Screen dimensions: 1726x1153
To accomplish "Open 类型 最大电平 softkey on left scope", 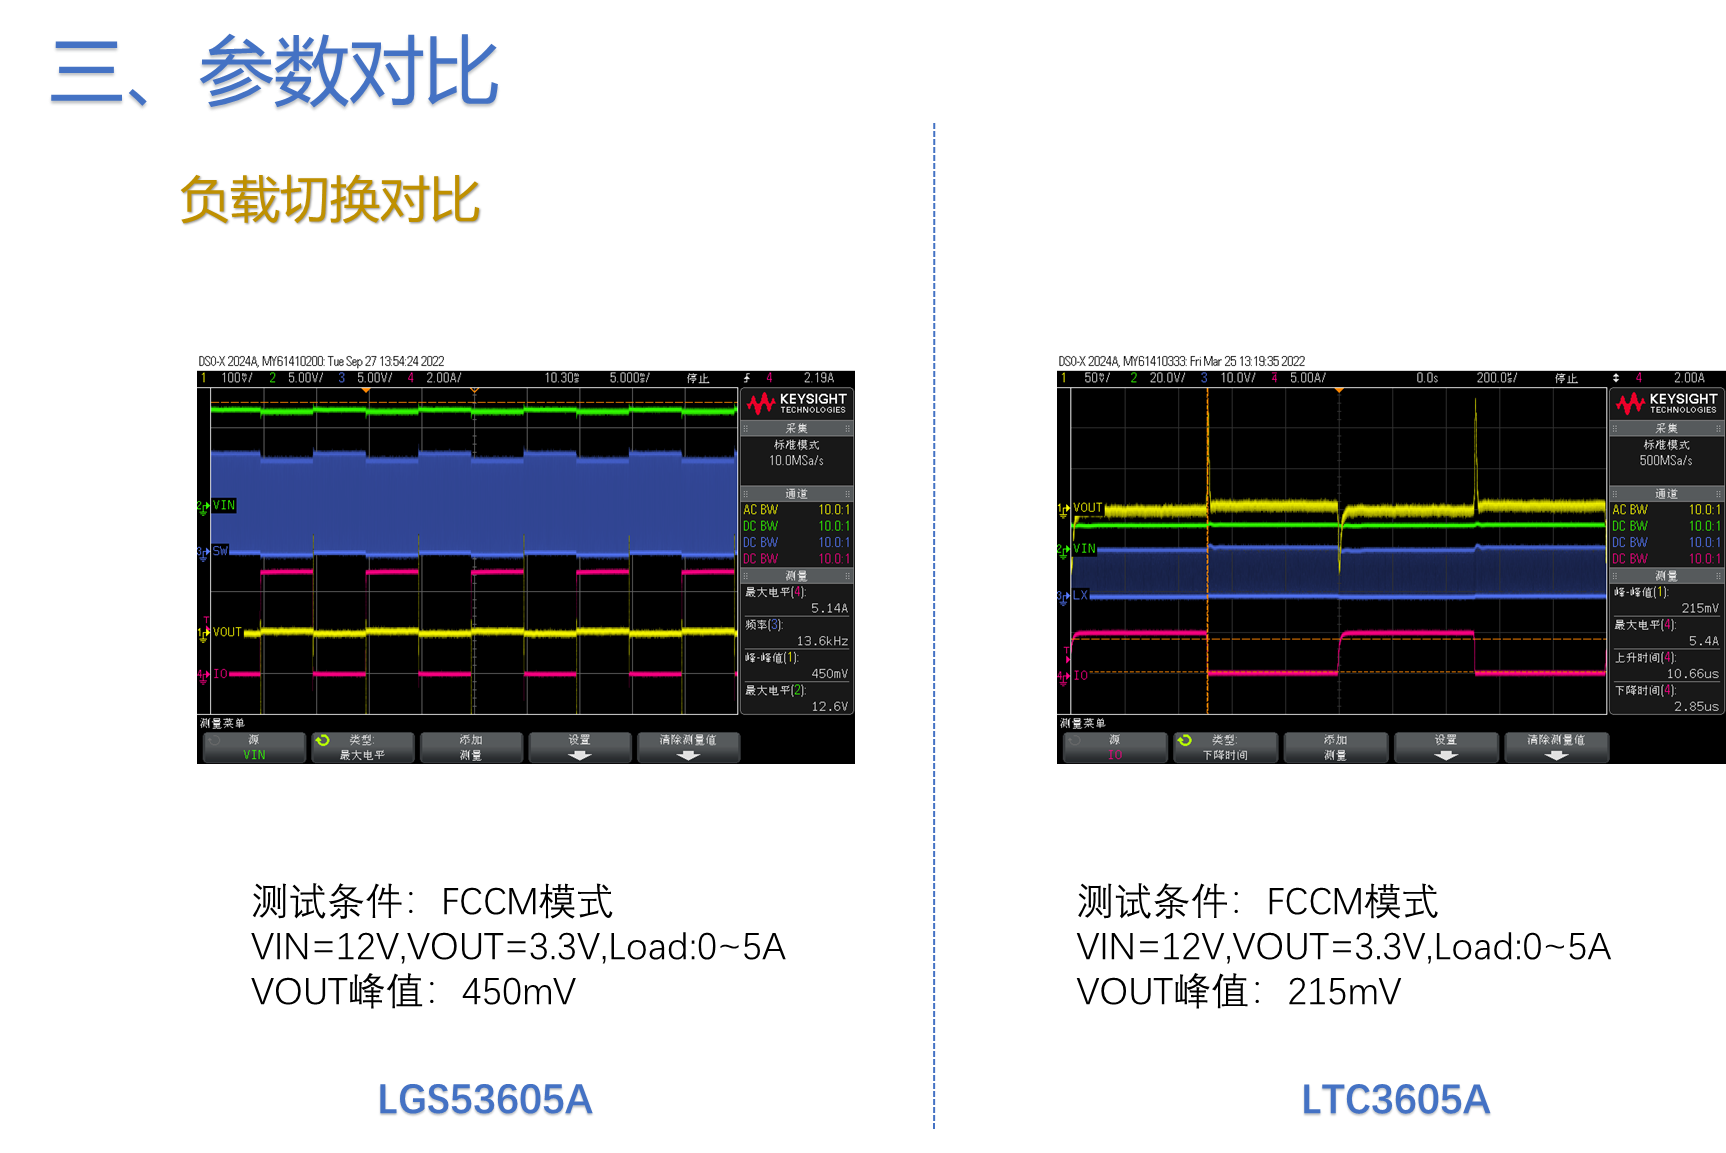I will 362,748.
